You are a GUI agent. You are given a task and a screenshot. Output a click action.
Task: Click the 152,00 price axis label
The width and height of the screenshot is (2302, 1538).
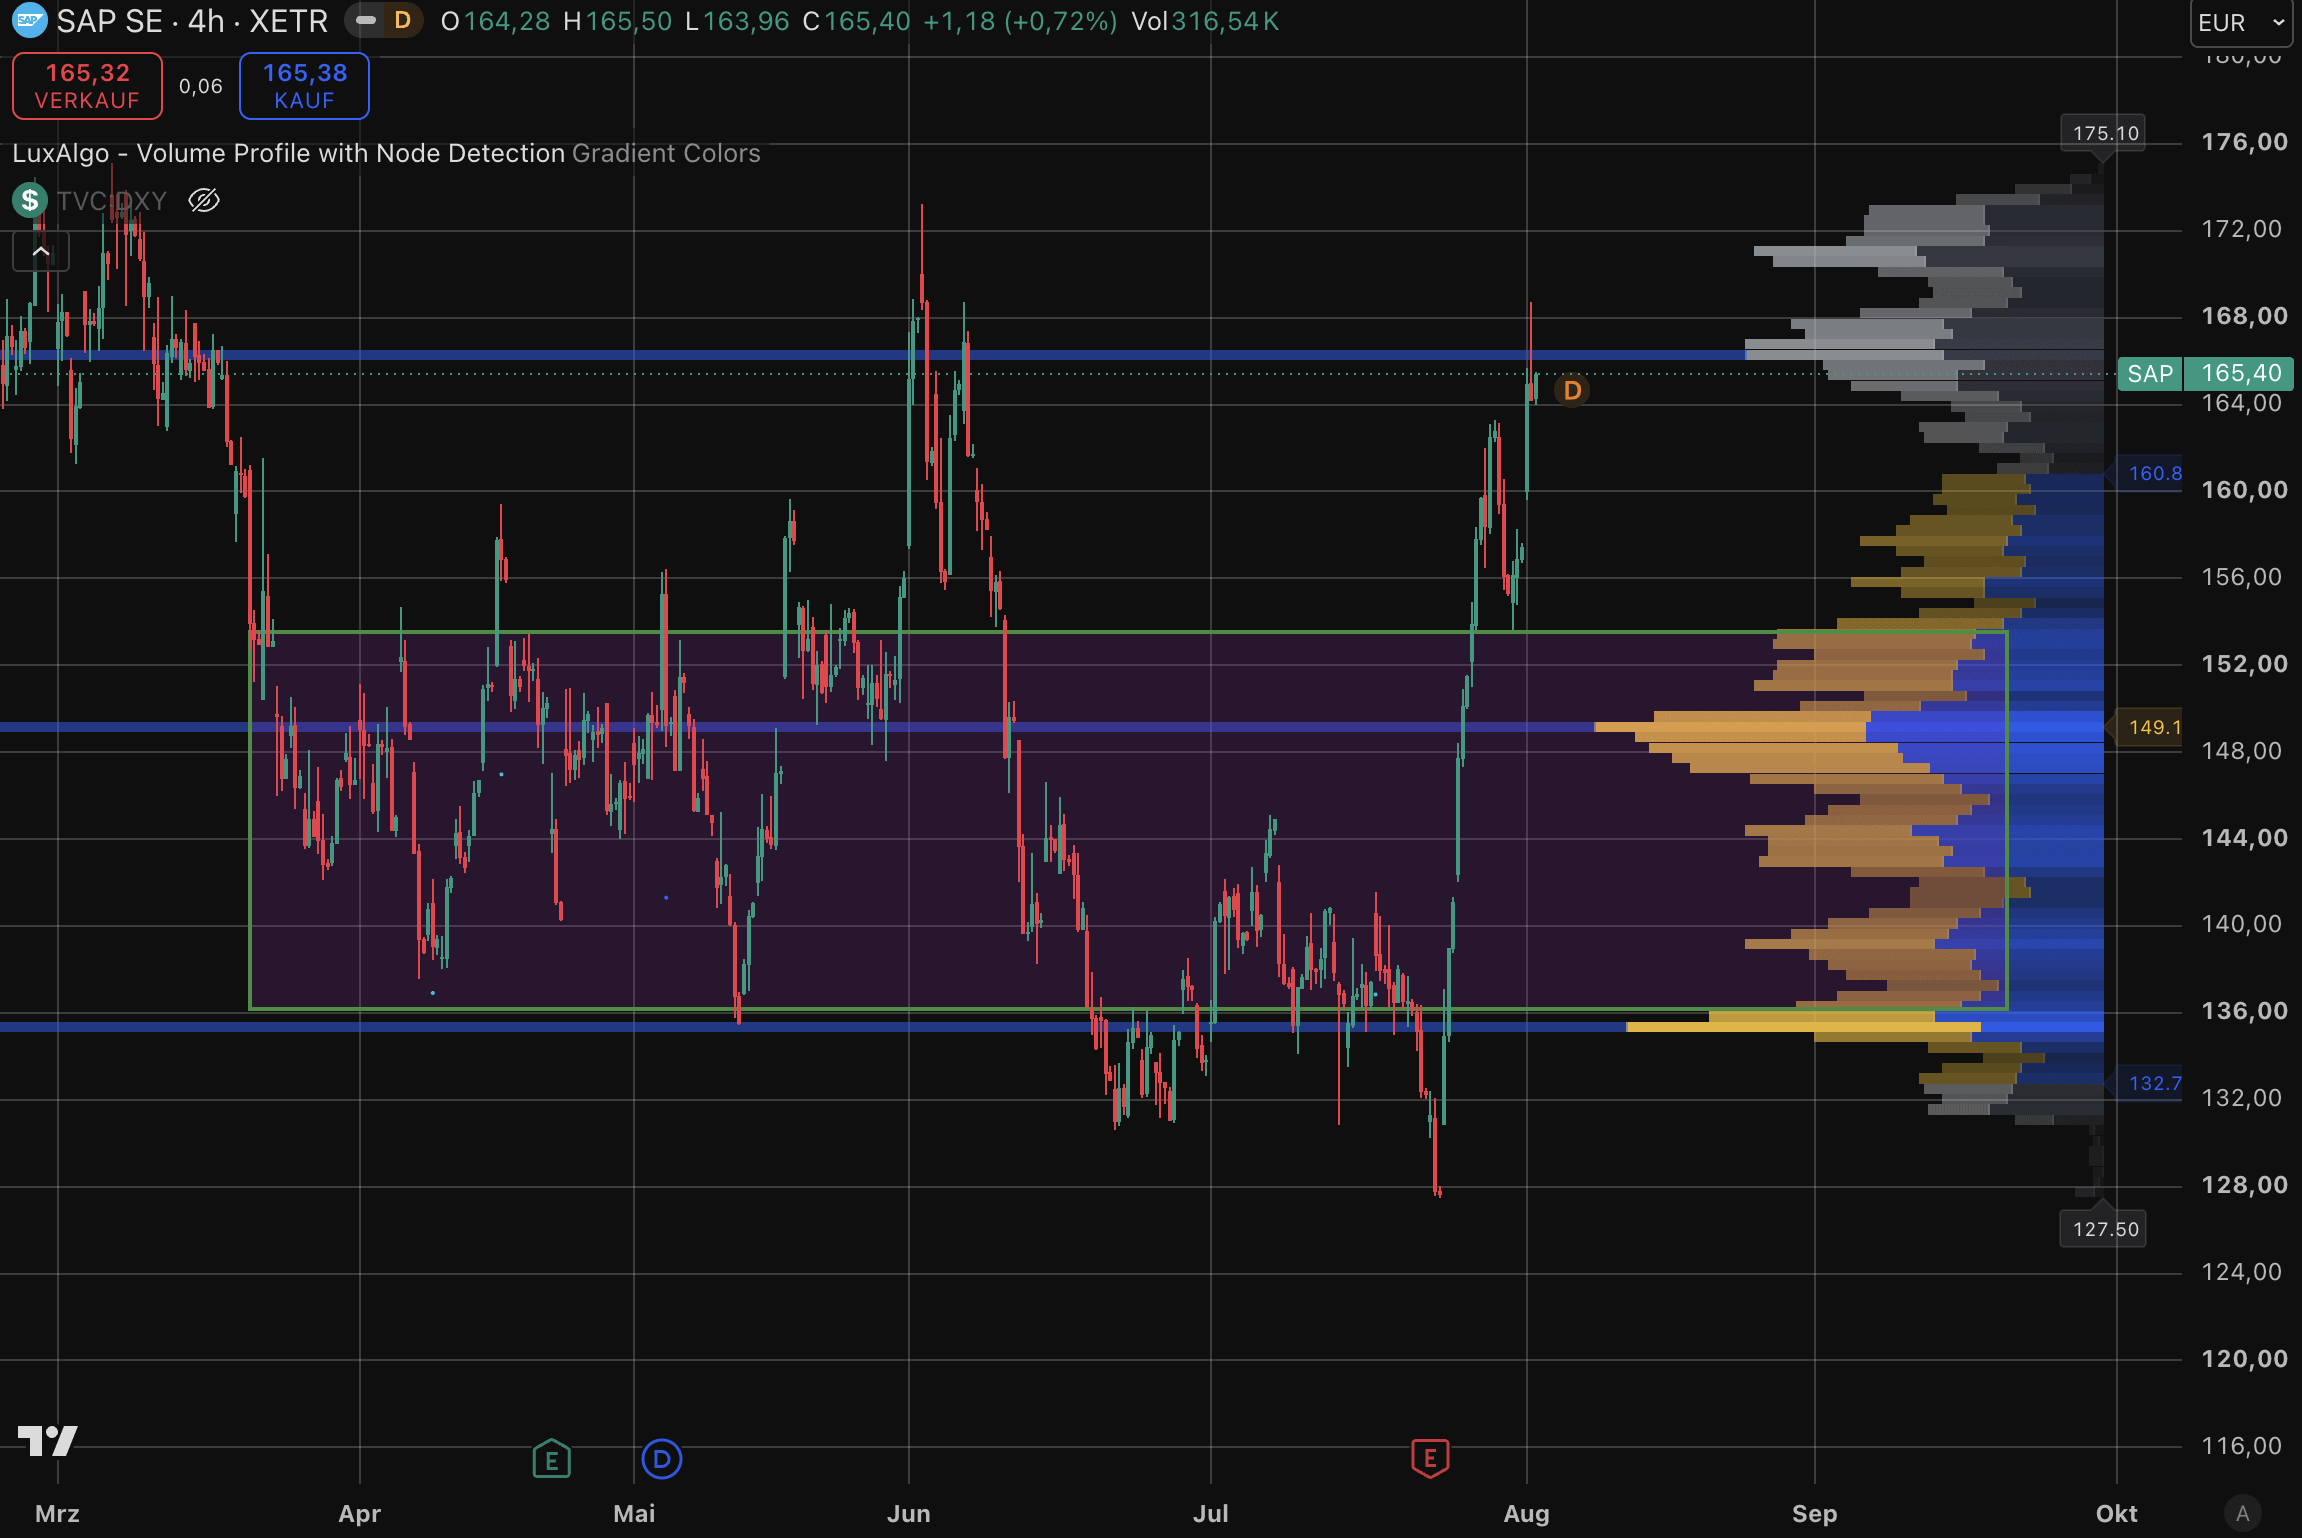[2244, 664]
